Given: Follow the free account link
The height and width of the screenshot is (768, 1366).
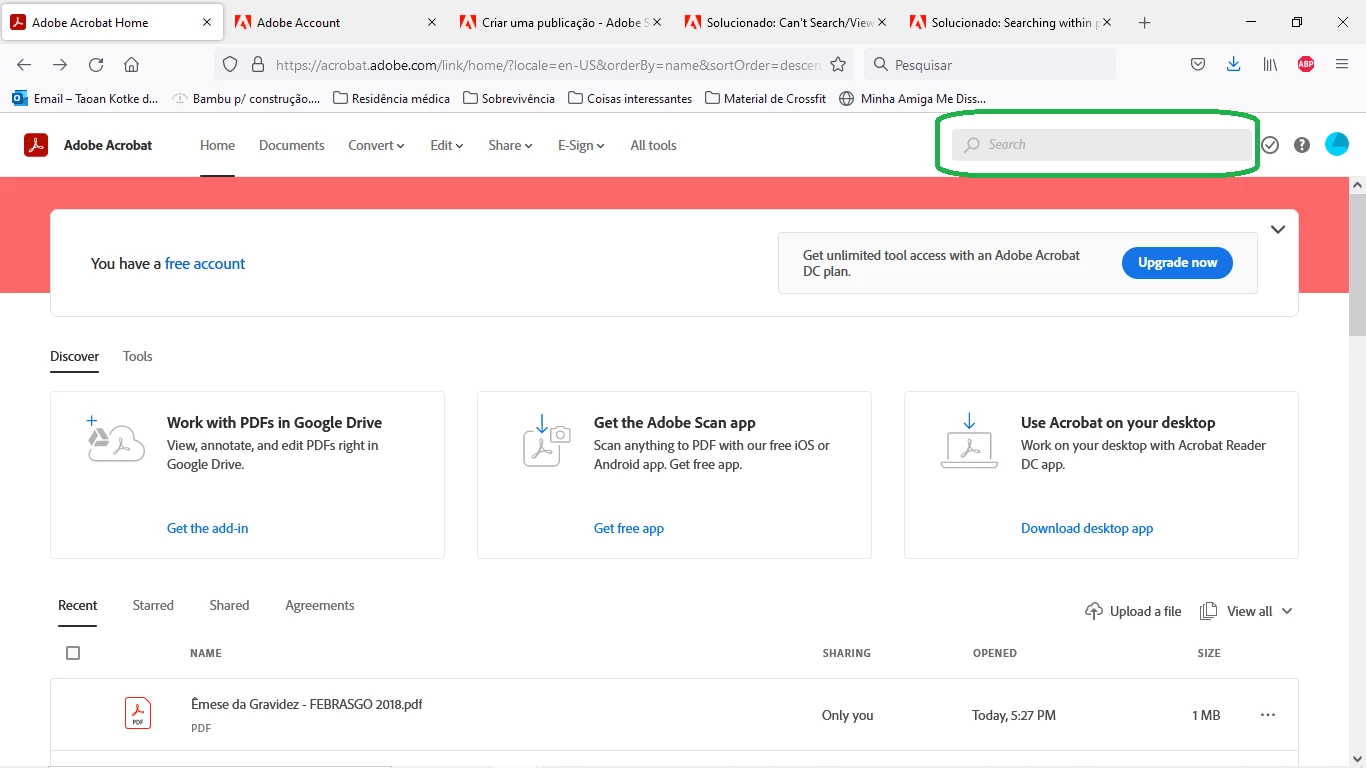Looking at the screenshot, I should [x=205, y=264].
